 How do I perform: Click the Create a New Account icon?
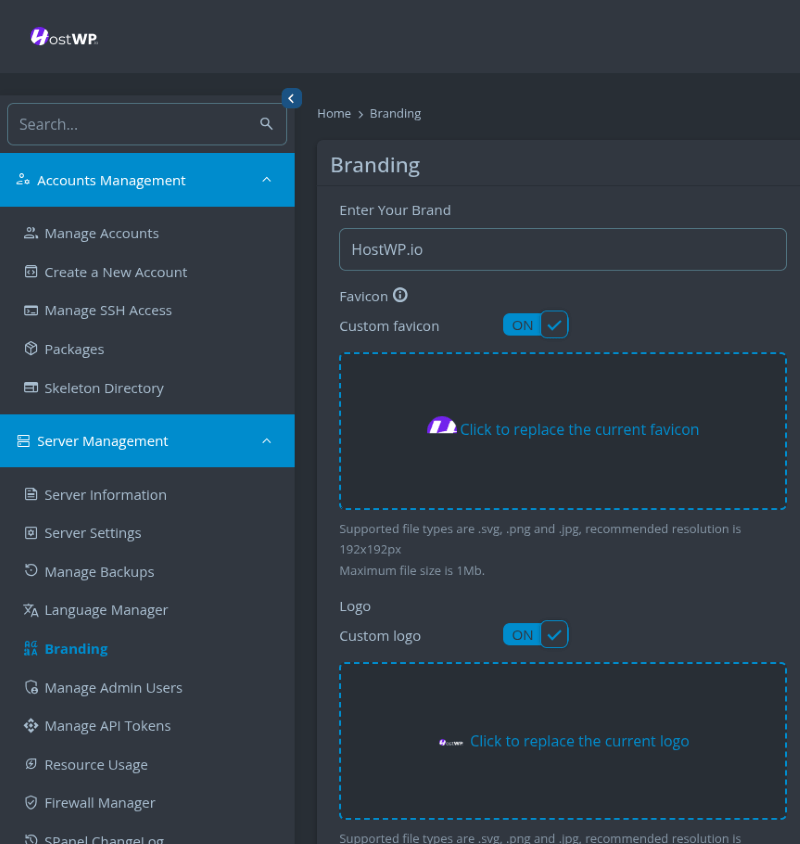pos(31,272)
